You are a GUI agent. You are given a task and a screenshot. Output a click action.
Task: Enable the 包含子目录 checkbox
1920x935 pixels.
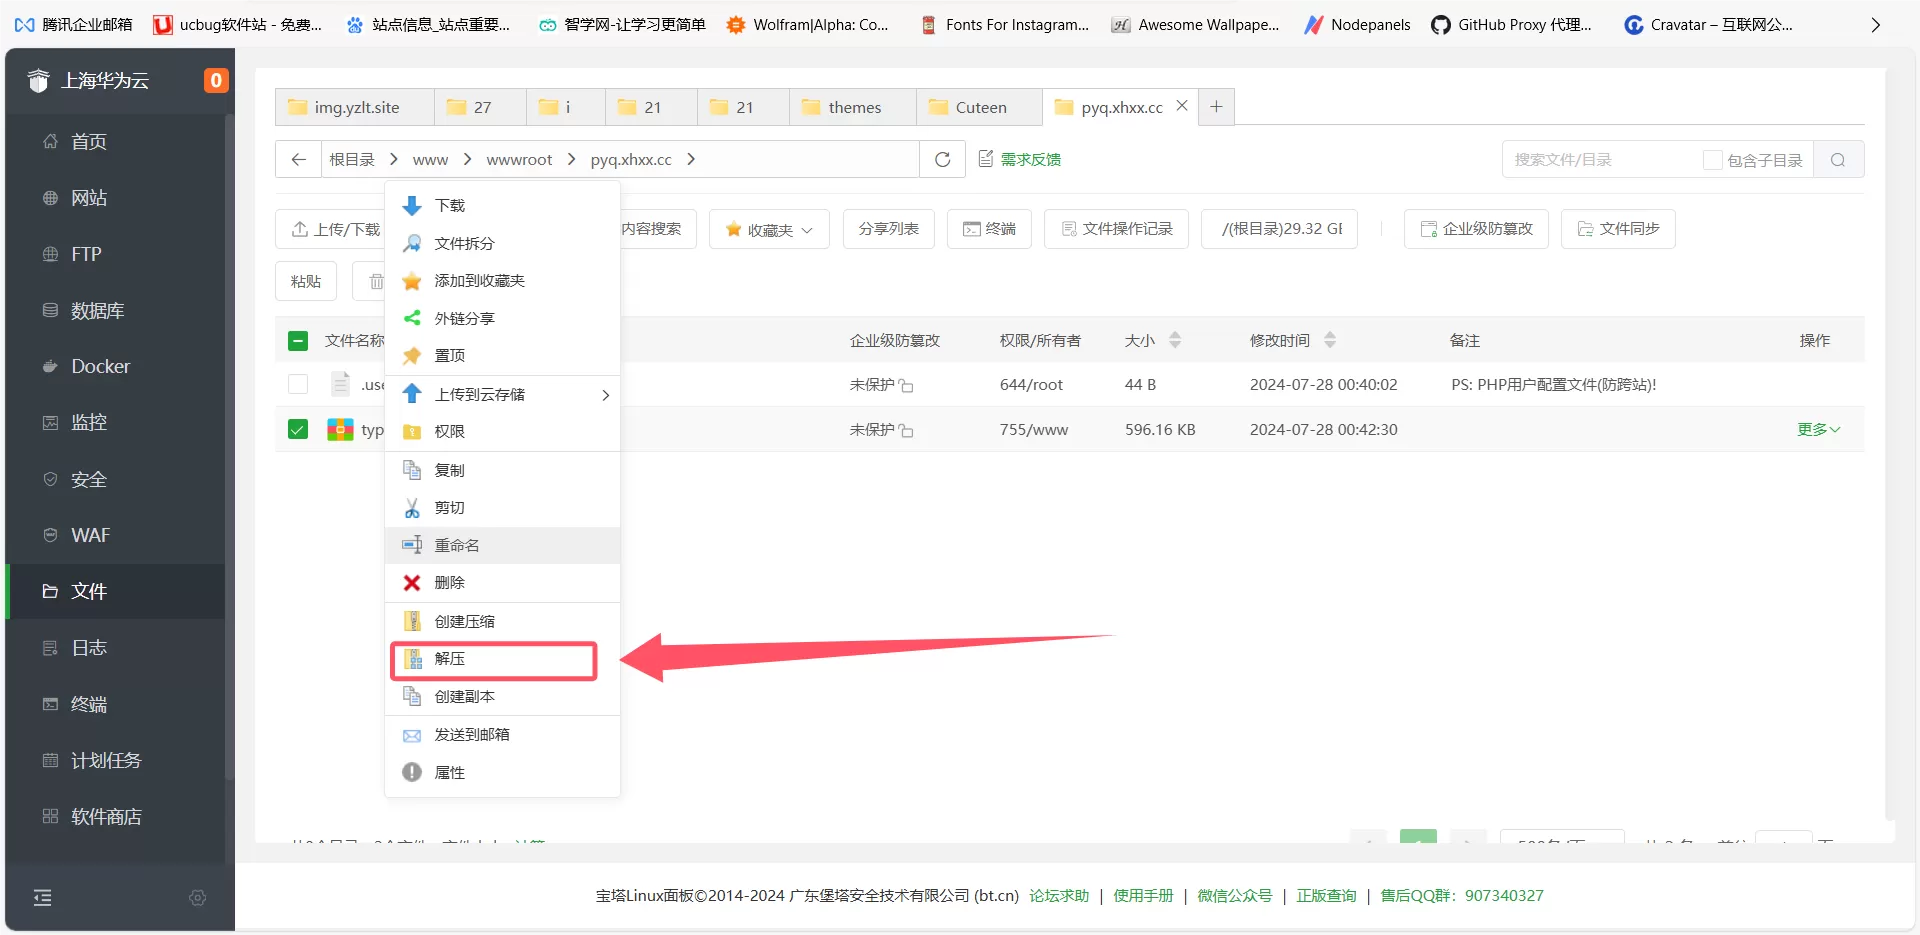pyautogui.click(x=1712, y=160)
